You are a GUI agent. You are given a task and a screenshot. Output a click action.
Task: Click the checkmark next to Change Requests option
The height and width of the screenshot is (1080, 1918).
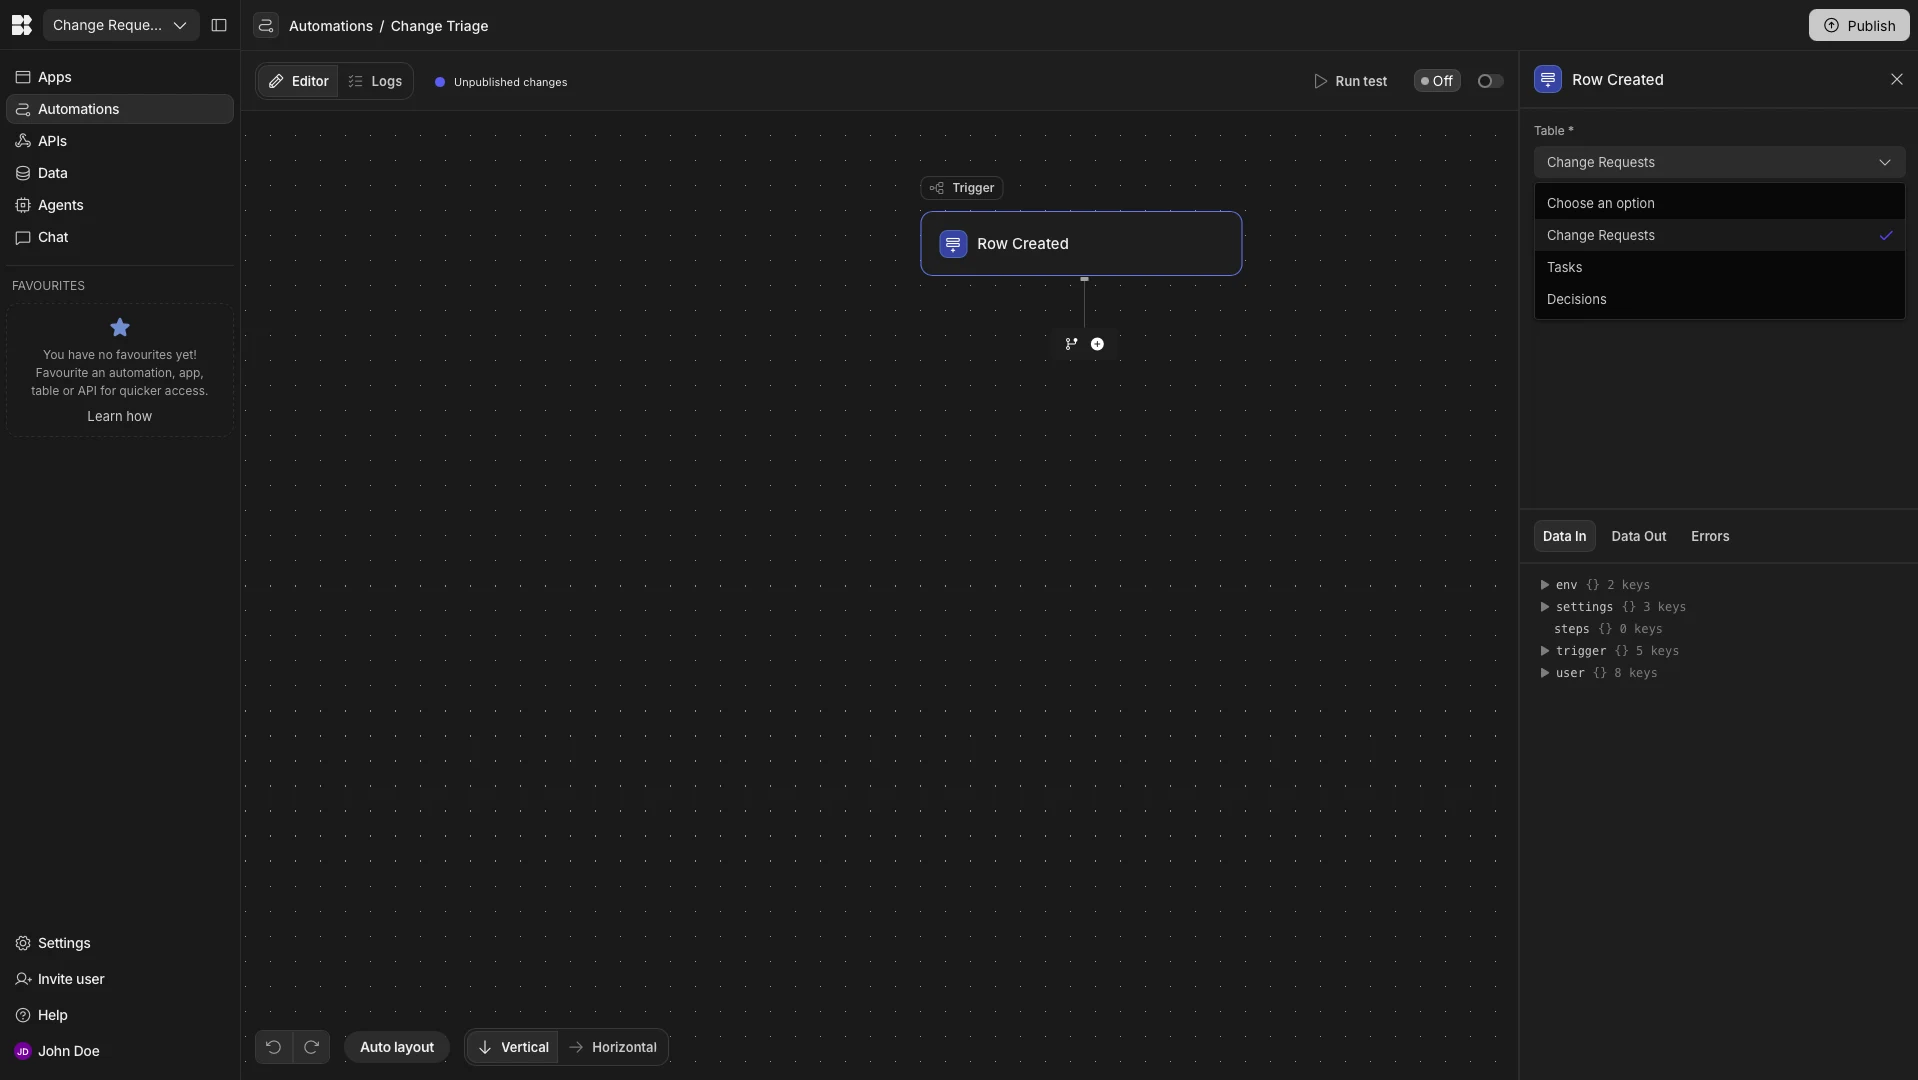(x=1886, y=235)
